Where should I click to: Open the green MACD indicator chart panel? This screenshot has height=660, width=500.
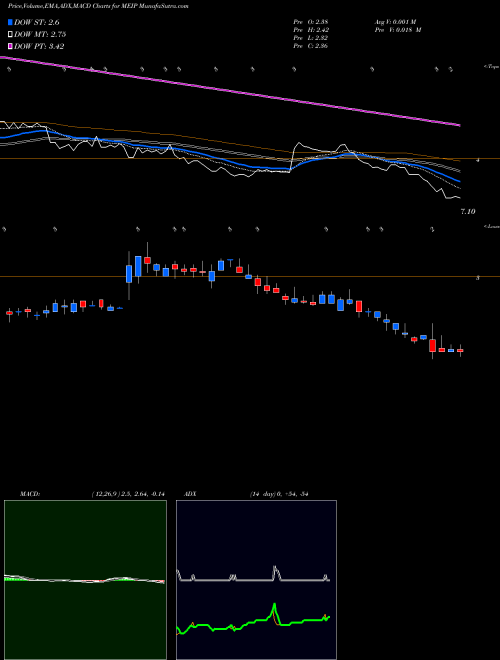pyautogui.click(x=85, y=580)
